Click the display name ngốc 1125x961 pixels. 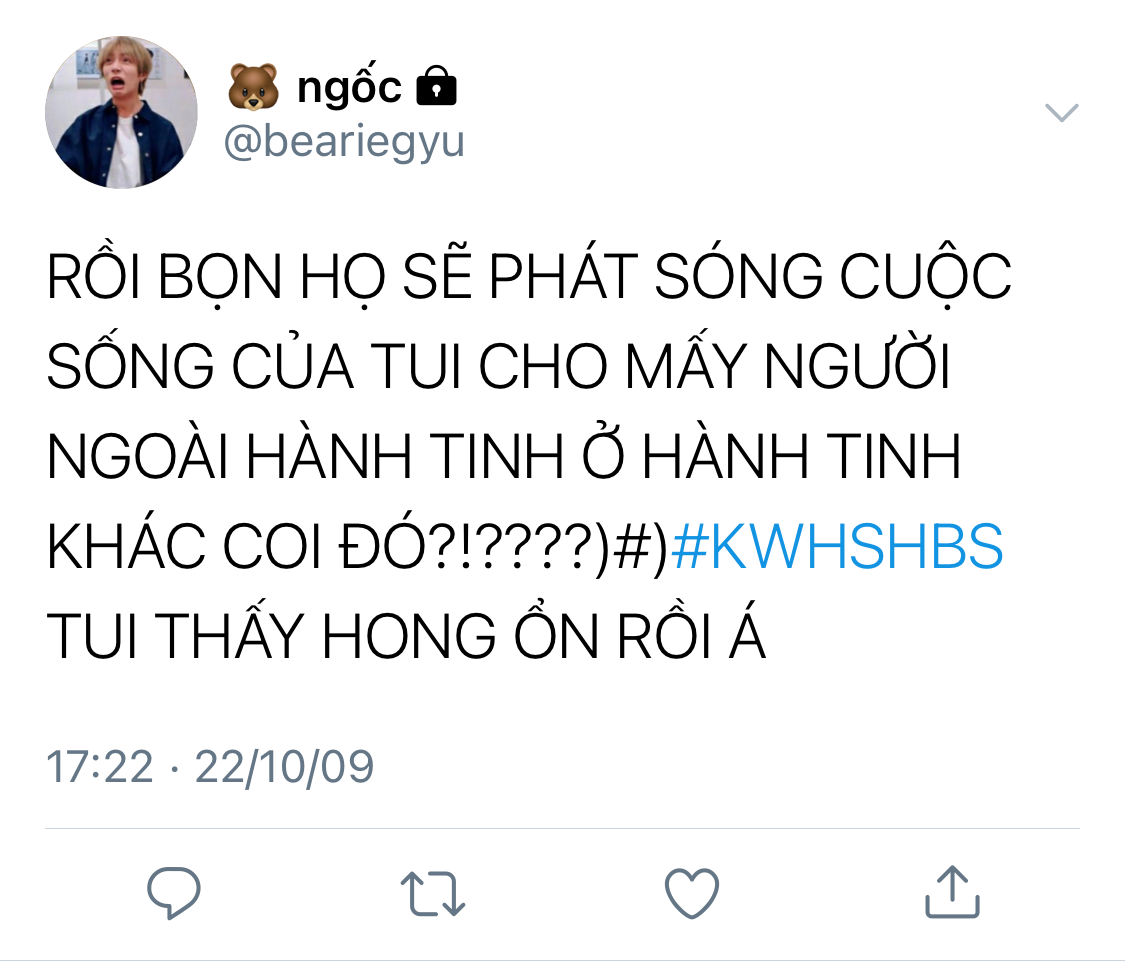tap(349, 88)
